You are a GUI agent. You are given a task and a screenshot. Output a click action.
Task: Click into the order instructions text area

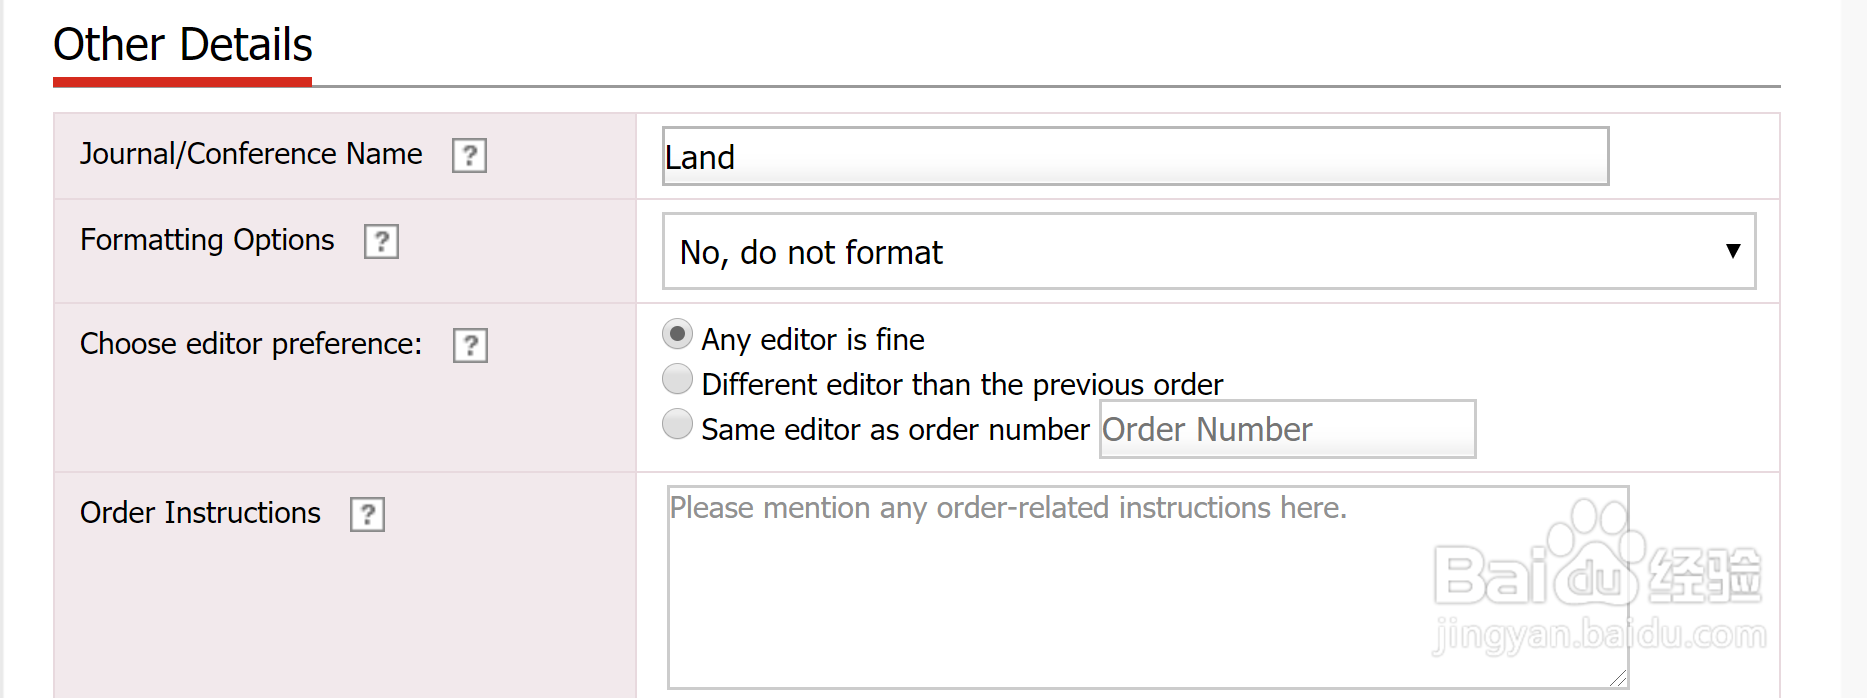point(1147,588)
